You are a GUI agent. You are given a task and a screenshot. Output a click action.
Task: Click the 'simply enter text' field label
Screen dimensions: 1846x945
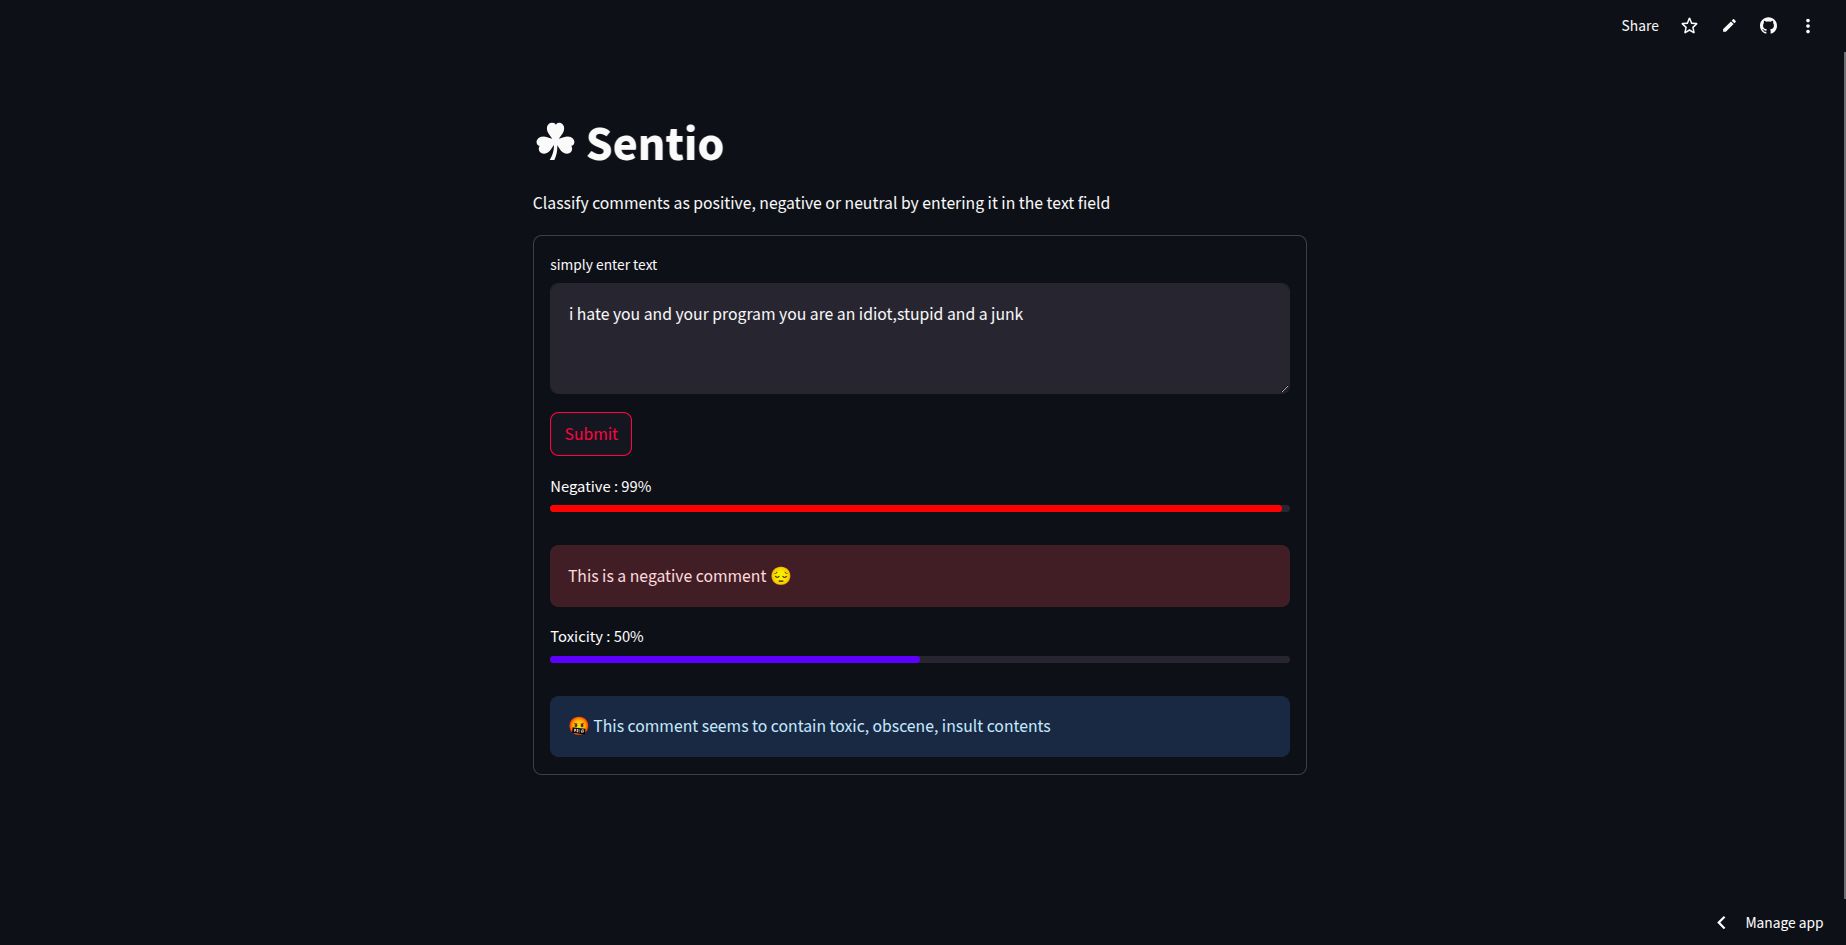point(603,265)
